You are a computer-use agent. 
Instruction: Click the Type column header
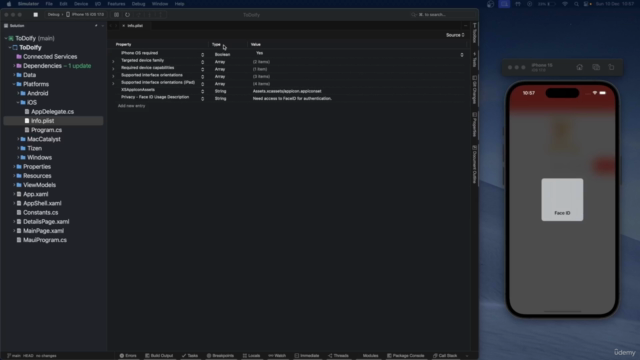(216, 44)
